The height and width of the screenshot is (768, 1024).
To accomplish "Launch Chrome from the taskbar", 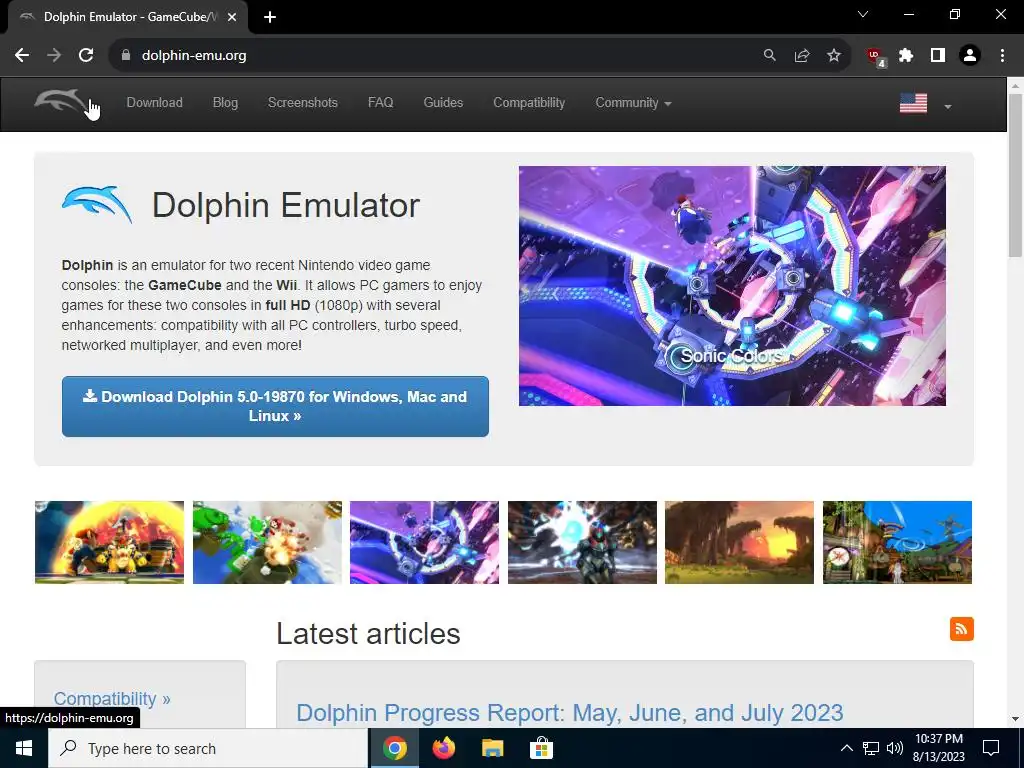I will [x=394, y=748].
